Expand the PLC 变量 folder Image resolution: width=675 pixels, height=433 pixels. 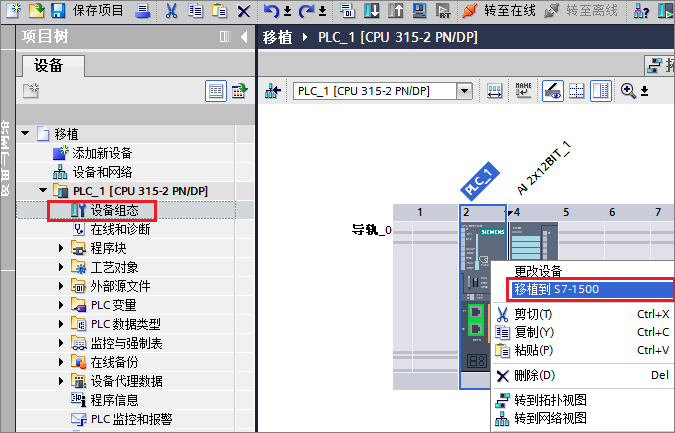pos(61,305)
